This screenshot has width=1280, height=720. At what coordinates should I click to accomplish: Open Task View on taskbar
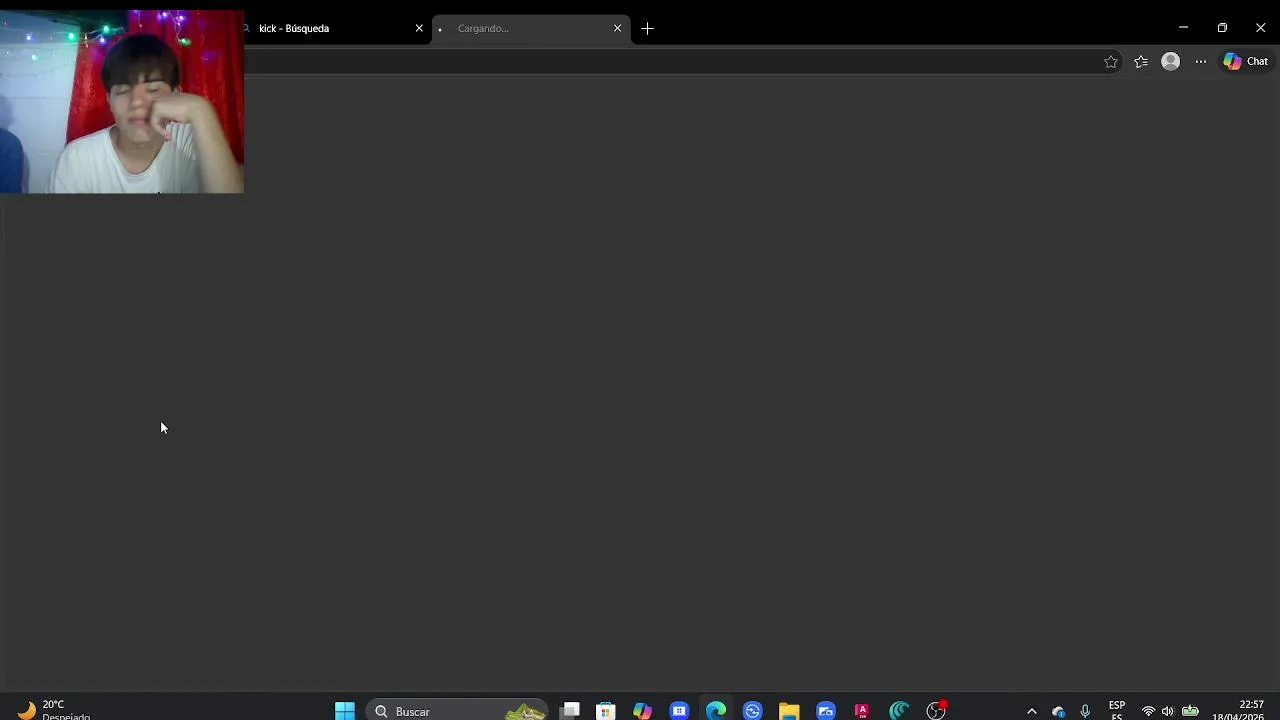coord(571,711)
